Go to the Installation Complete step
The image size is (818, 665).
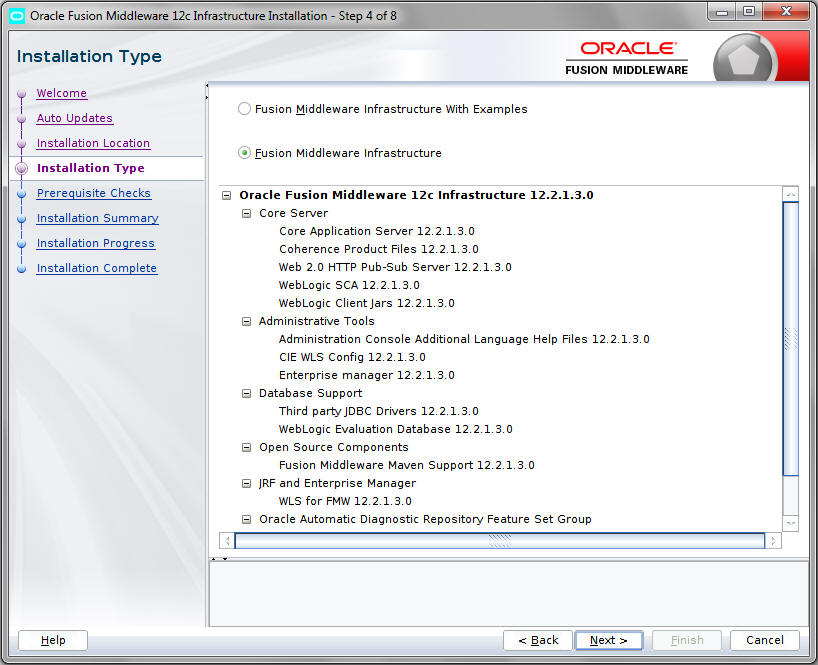coord(97,269)
